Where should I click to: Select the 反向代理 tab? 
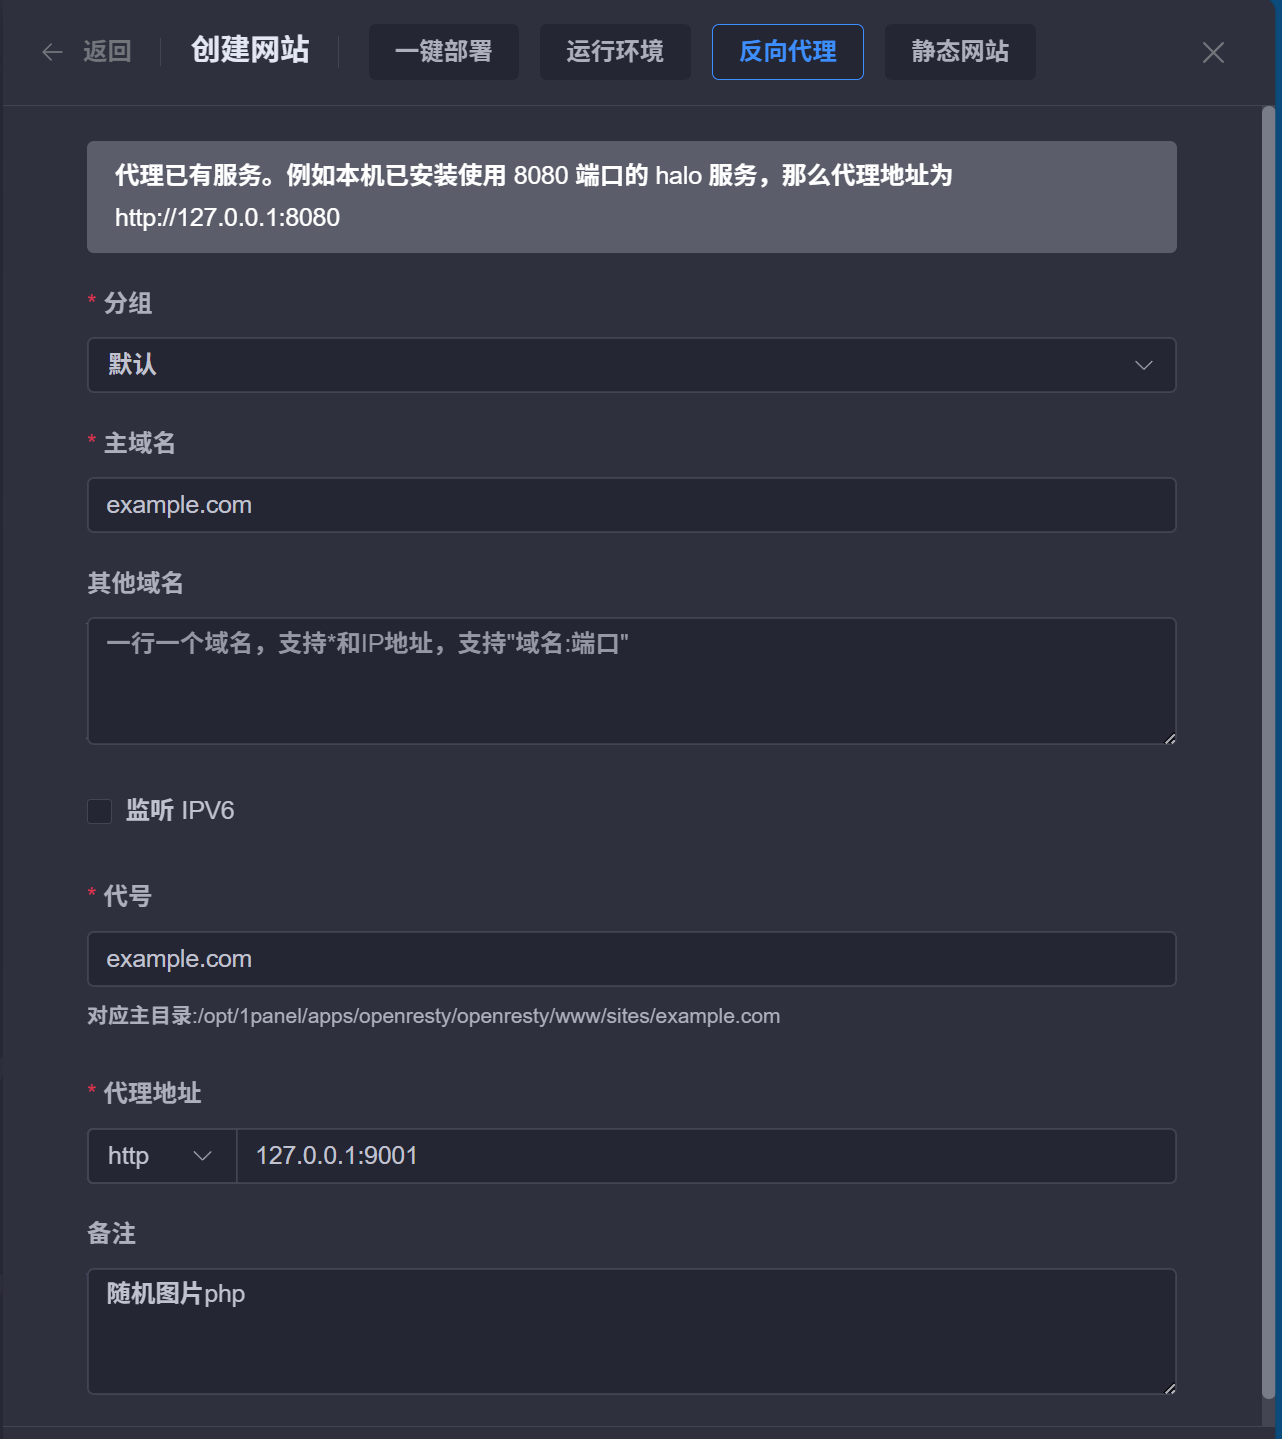pyautogui.click(x=787, y=52)
